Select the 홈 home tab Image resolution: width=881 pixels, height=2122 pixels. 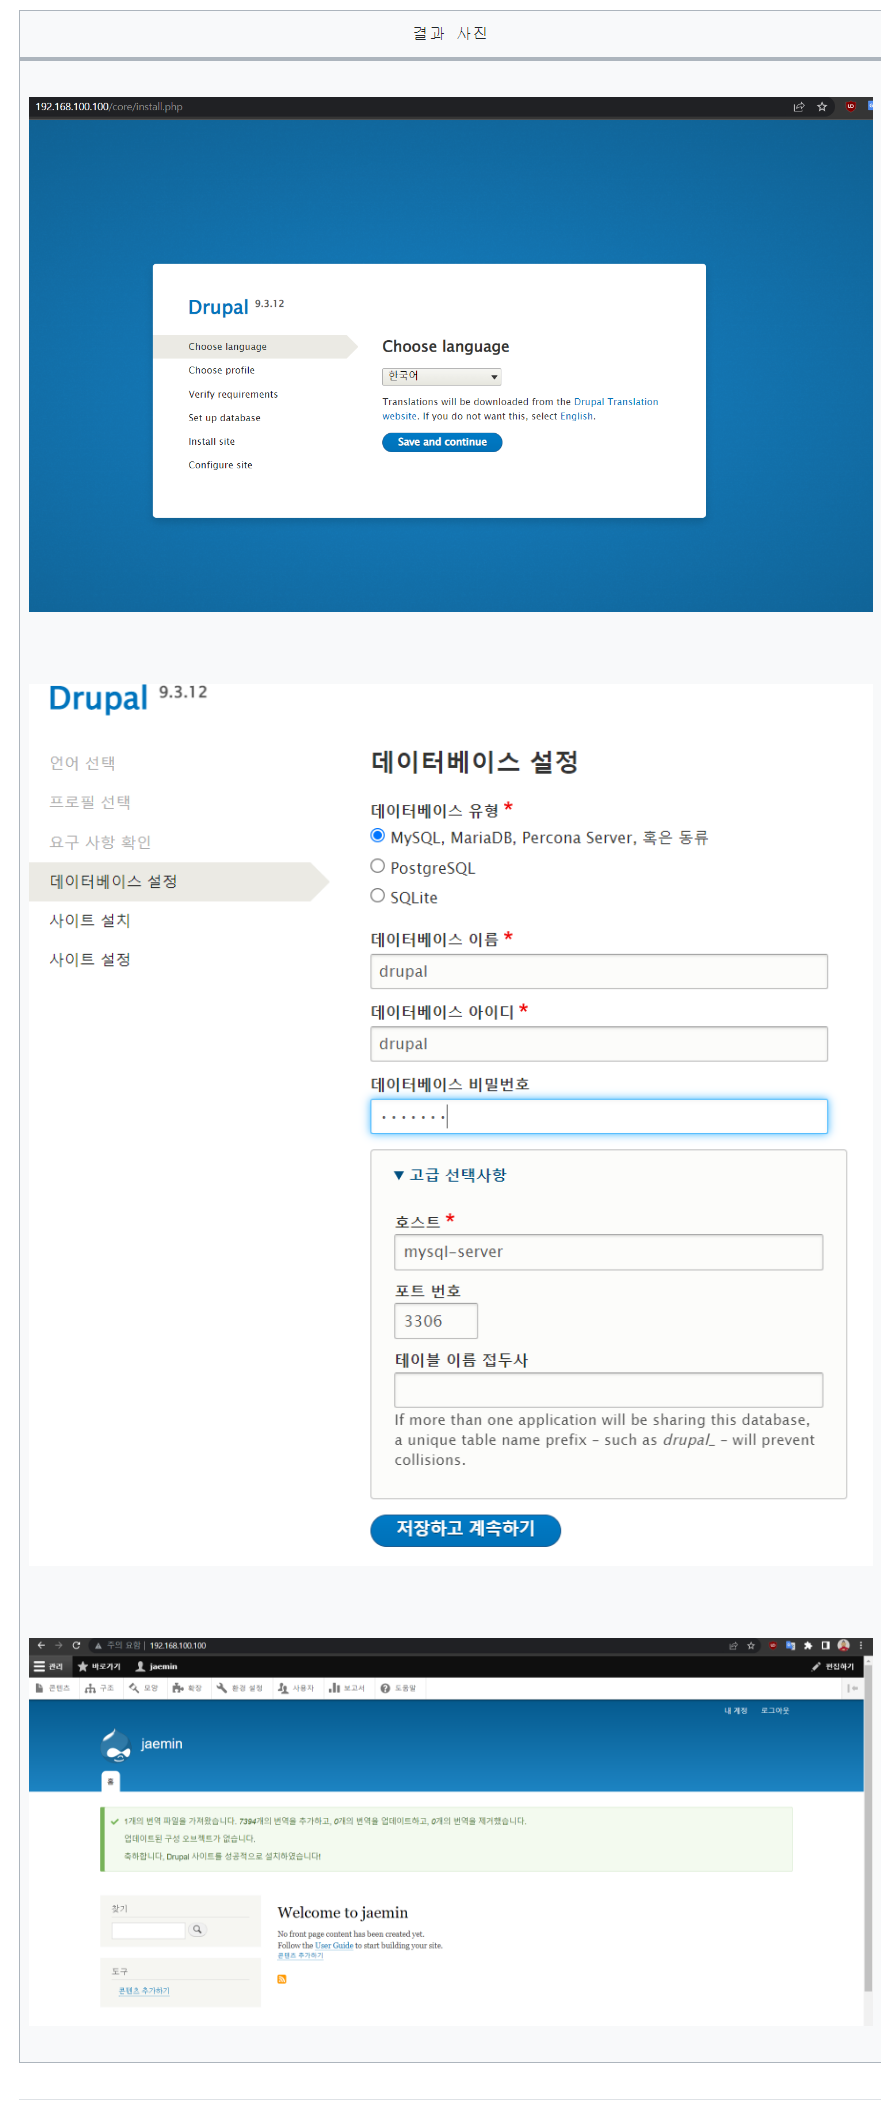110,1782
